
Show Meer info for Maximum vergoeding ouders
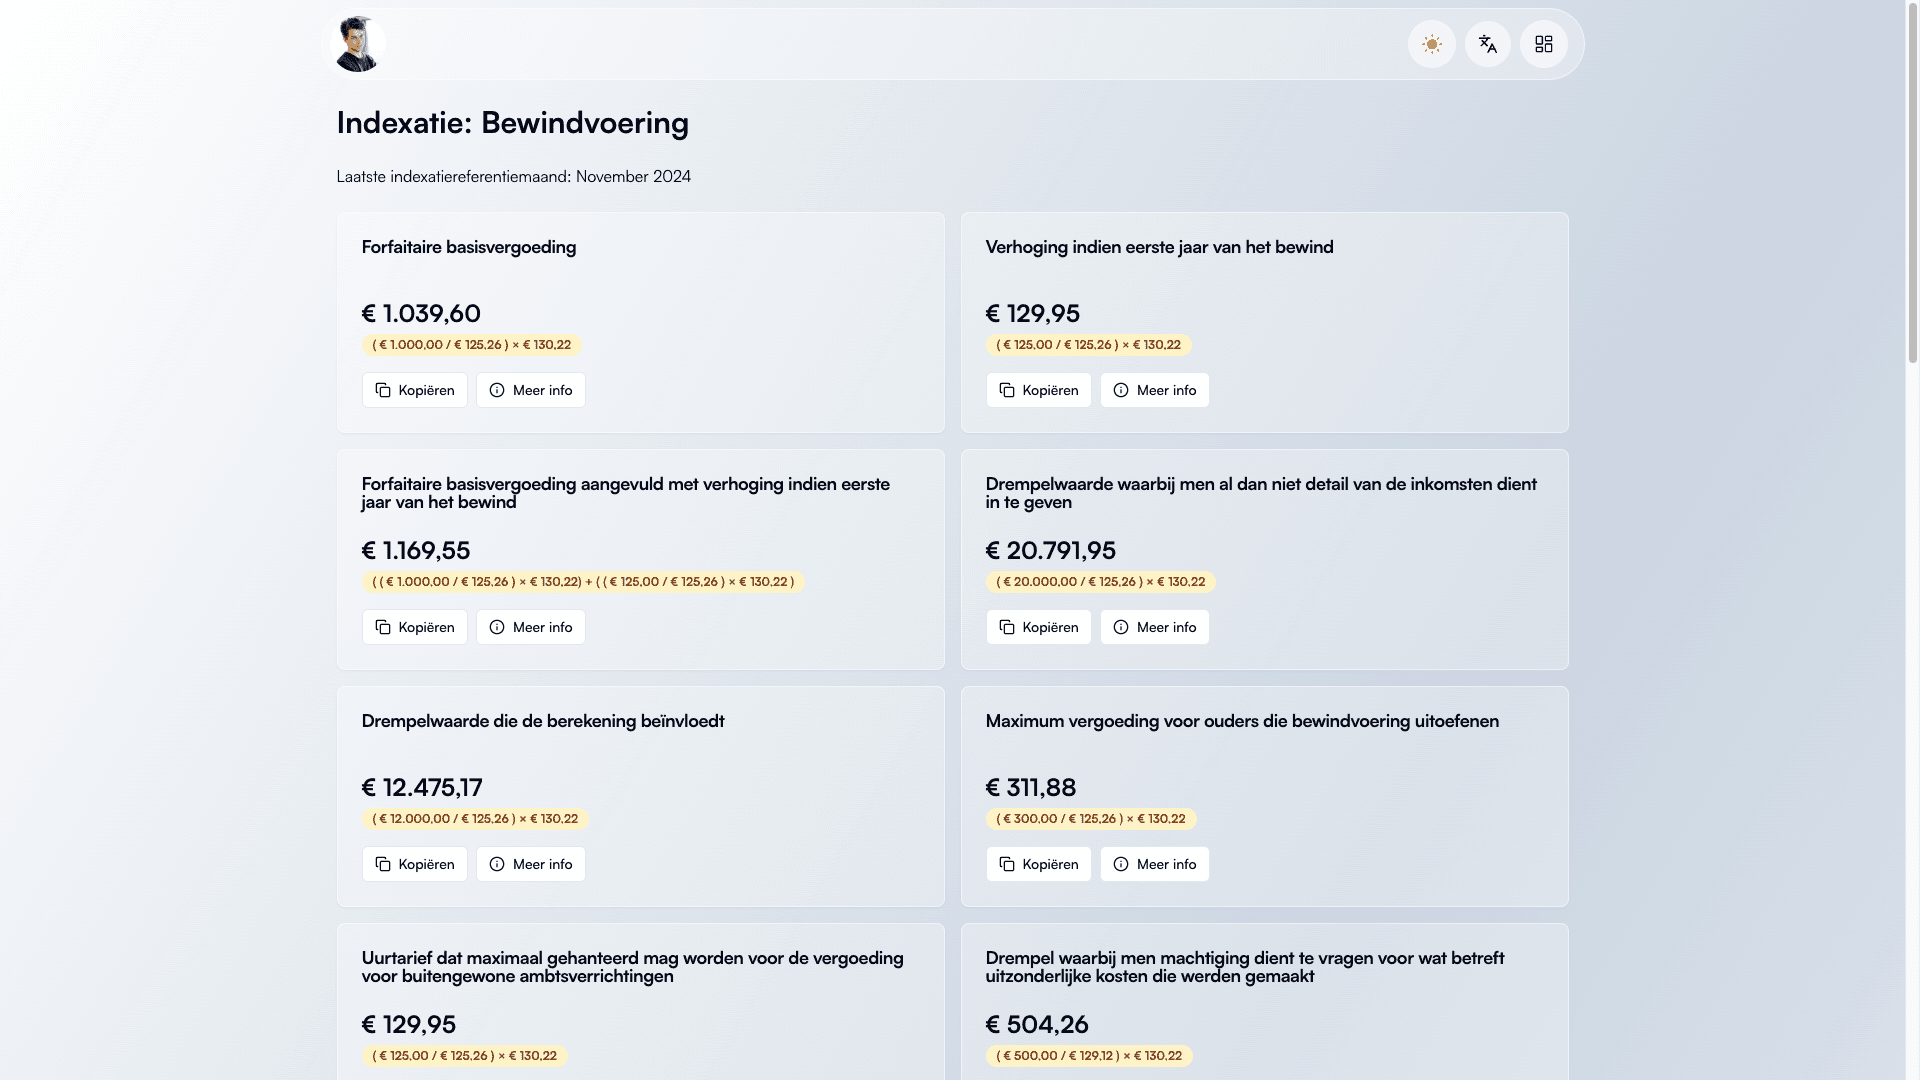(x=1154, y=864)
